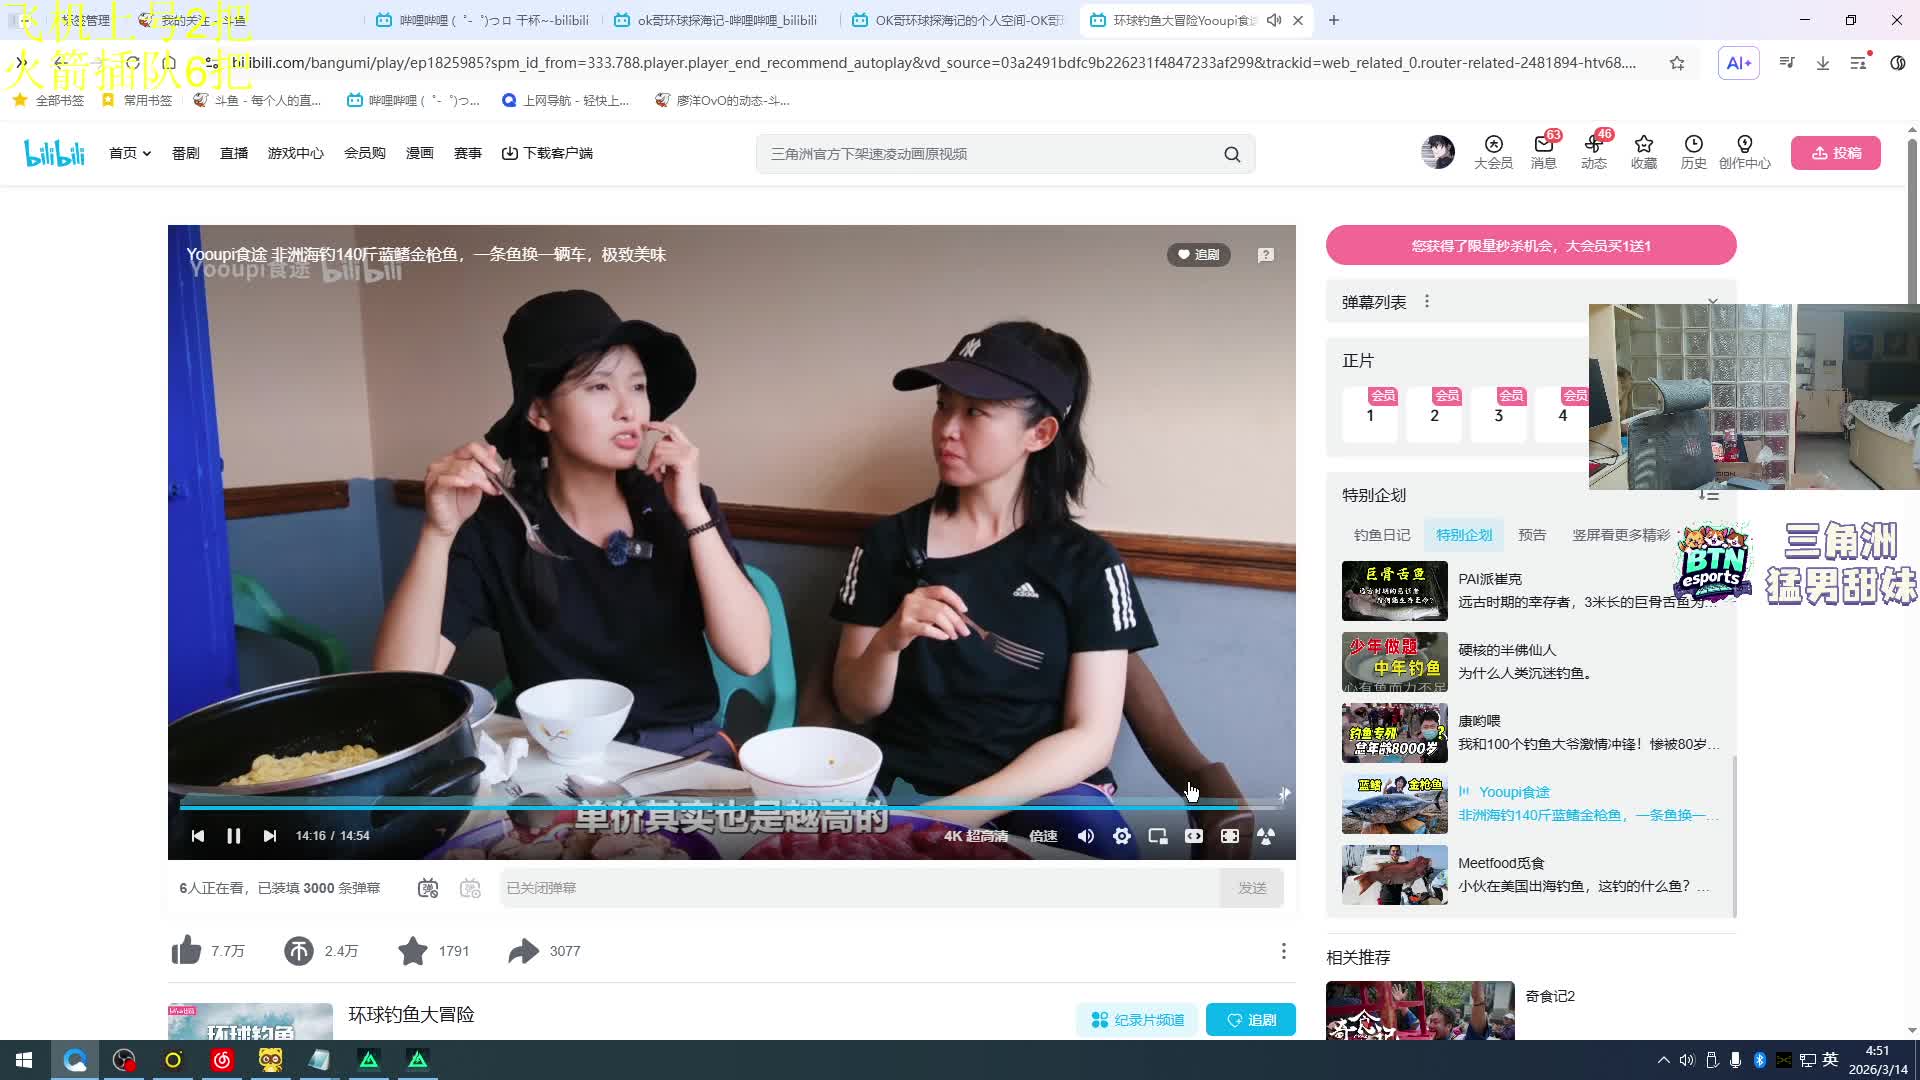This screenshot has height=1080, width=1920.
Task: Pause the video playback
Action: coord(233,836)
